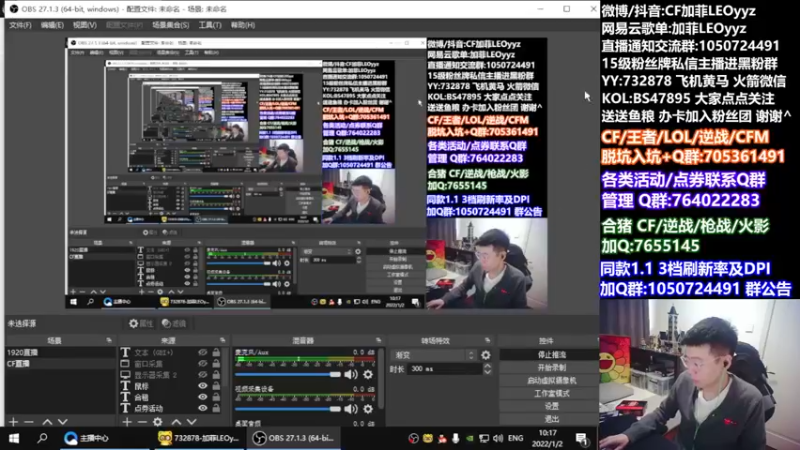Open transition properties gear next to 渐变
This screenshot has height=450, width=800.
(x=486, y=355)
